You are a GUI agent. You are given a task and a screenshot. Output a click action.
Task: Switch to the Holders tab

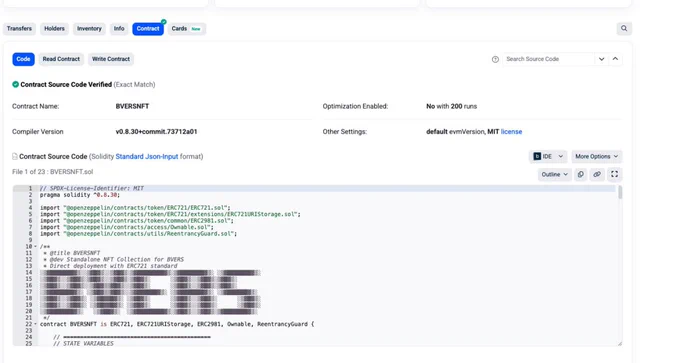(54, 29)
